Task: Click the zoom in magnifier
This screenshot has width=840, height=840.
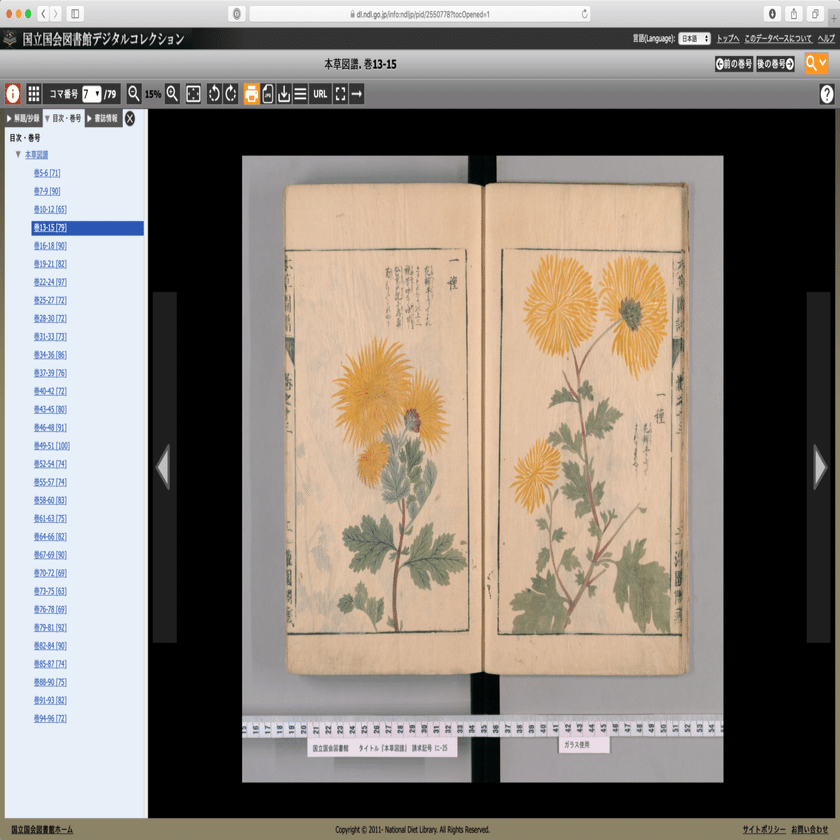Action: pyautogui.click(x=172, y=94)
